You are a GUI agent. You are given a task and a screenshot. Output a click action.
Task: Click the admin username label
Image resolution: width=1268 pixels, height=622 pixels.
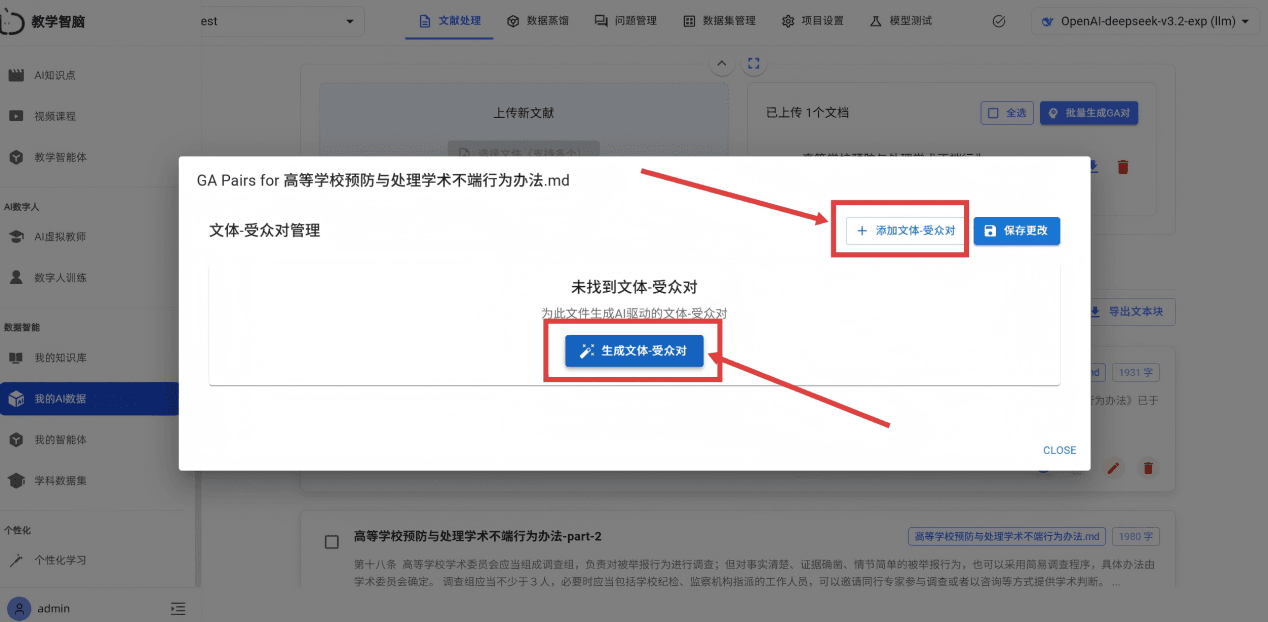coord(54,608)
